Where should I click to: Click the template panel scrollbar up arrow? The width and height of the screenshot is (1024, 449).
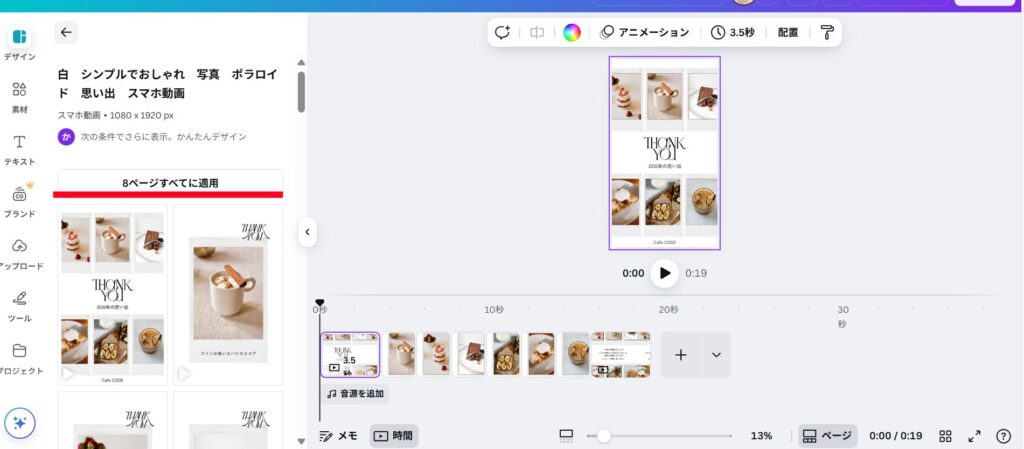(x=301, y=63)
